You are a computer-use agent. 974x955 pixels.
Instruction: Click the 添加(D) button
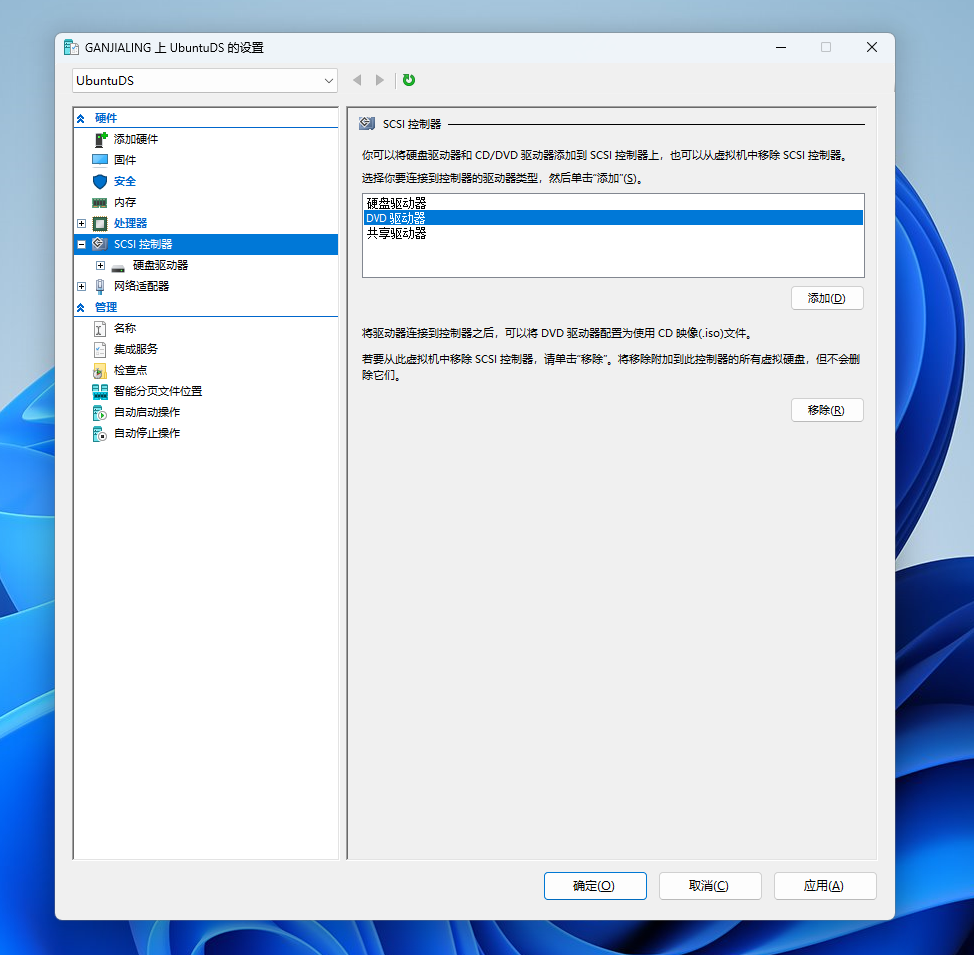[827, 298]
